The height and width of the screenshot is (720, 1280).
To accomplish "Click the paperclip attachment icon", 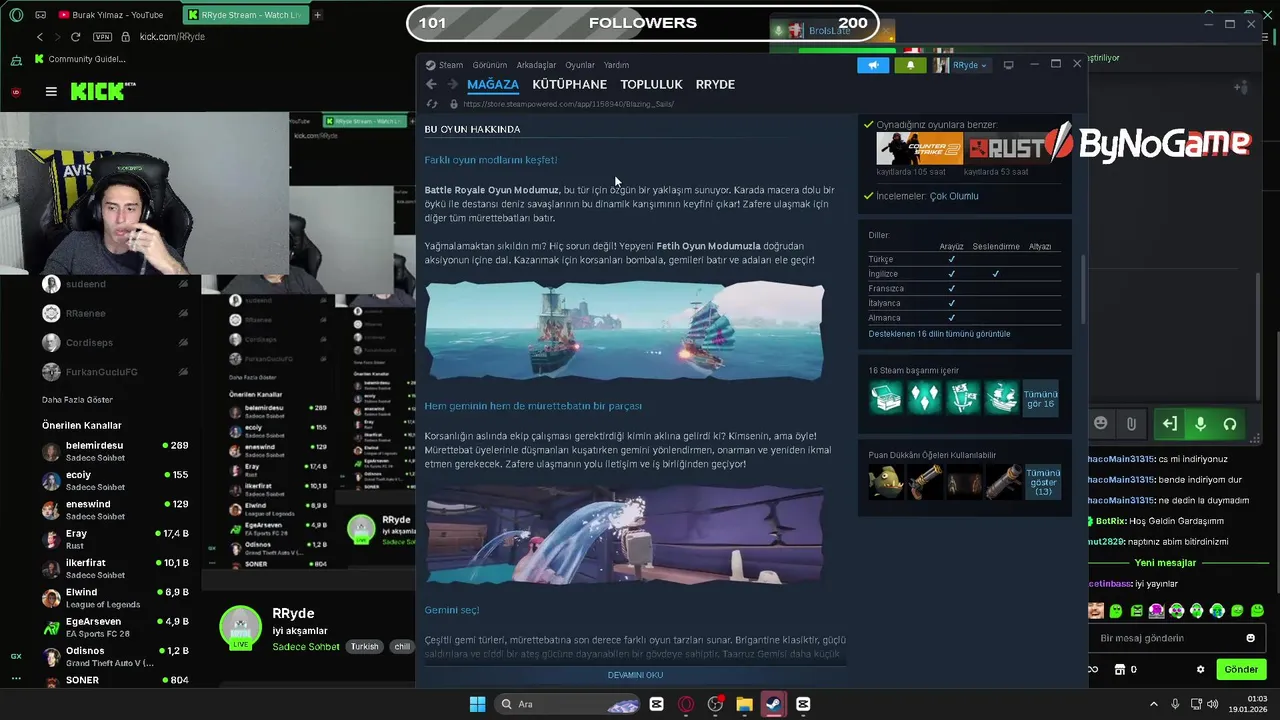I will 1131,424.
